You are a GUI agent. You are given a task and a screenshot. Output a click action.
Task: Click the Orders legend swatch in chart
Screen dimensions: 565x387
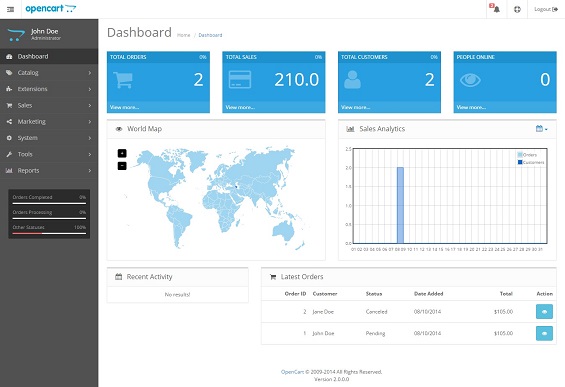(x=520, y=155)
